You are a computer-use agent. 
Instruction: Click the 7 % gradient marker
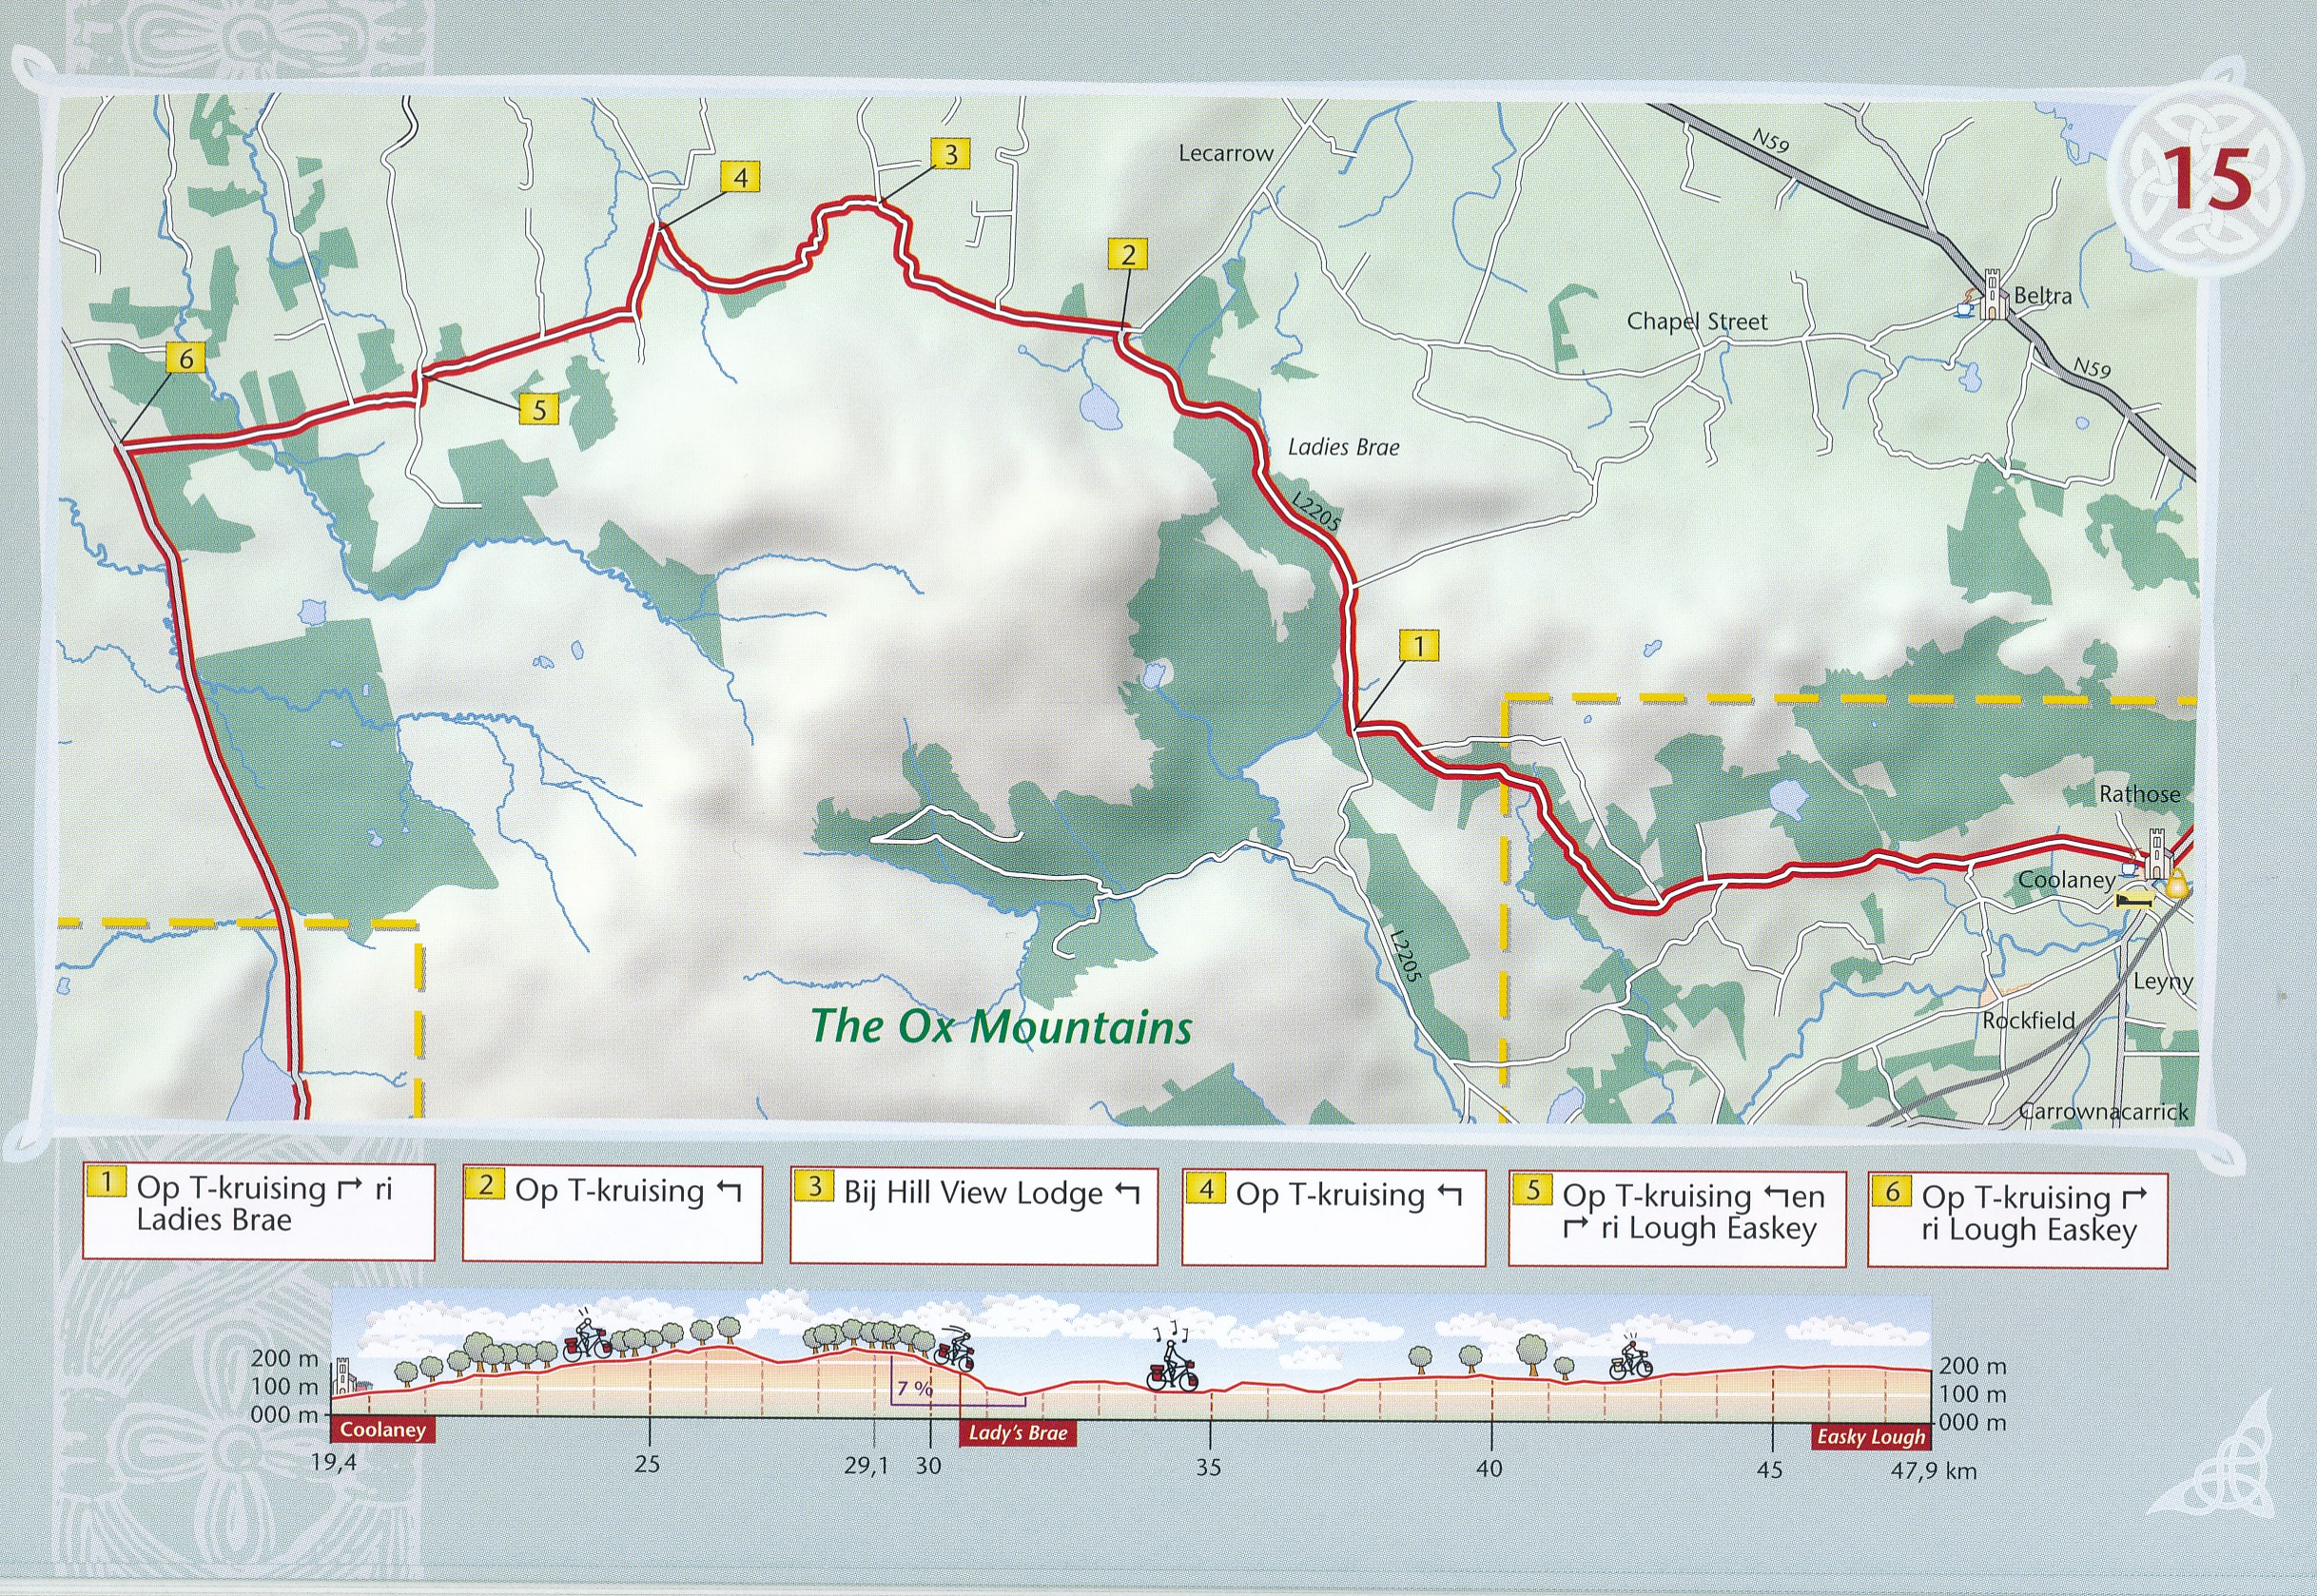pos(914,1388)
